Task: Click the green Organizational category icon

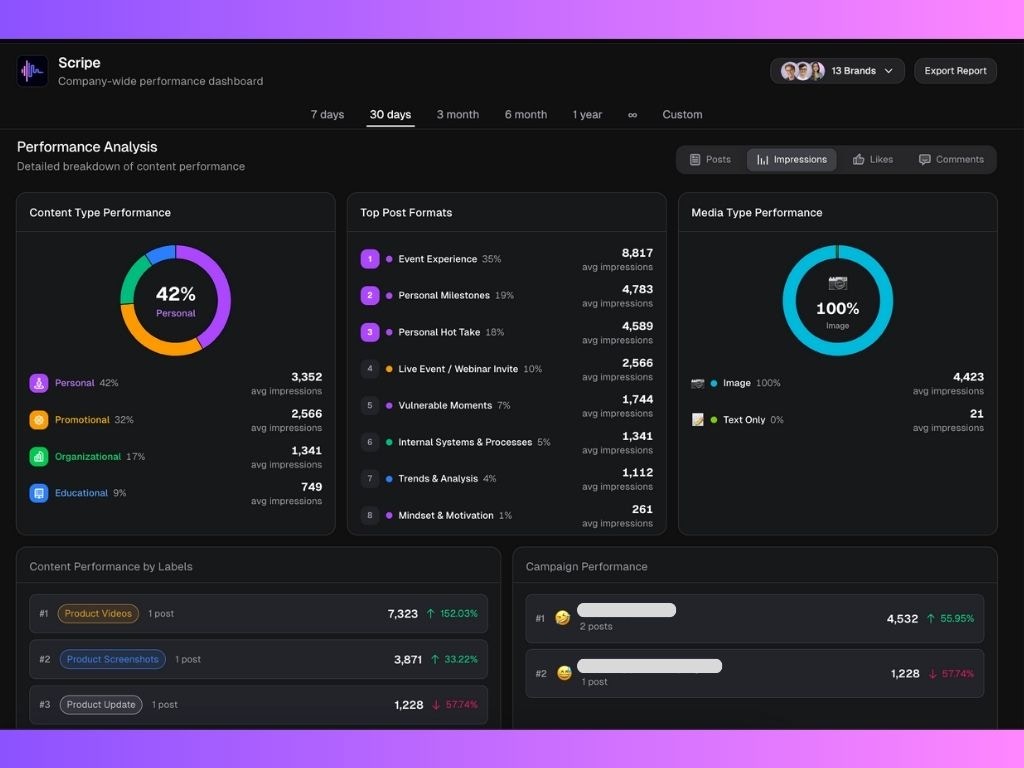Action: pyautogui.click(x=37, y=456)
